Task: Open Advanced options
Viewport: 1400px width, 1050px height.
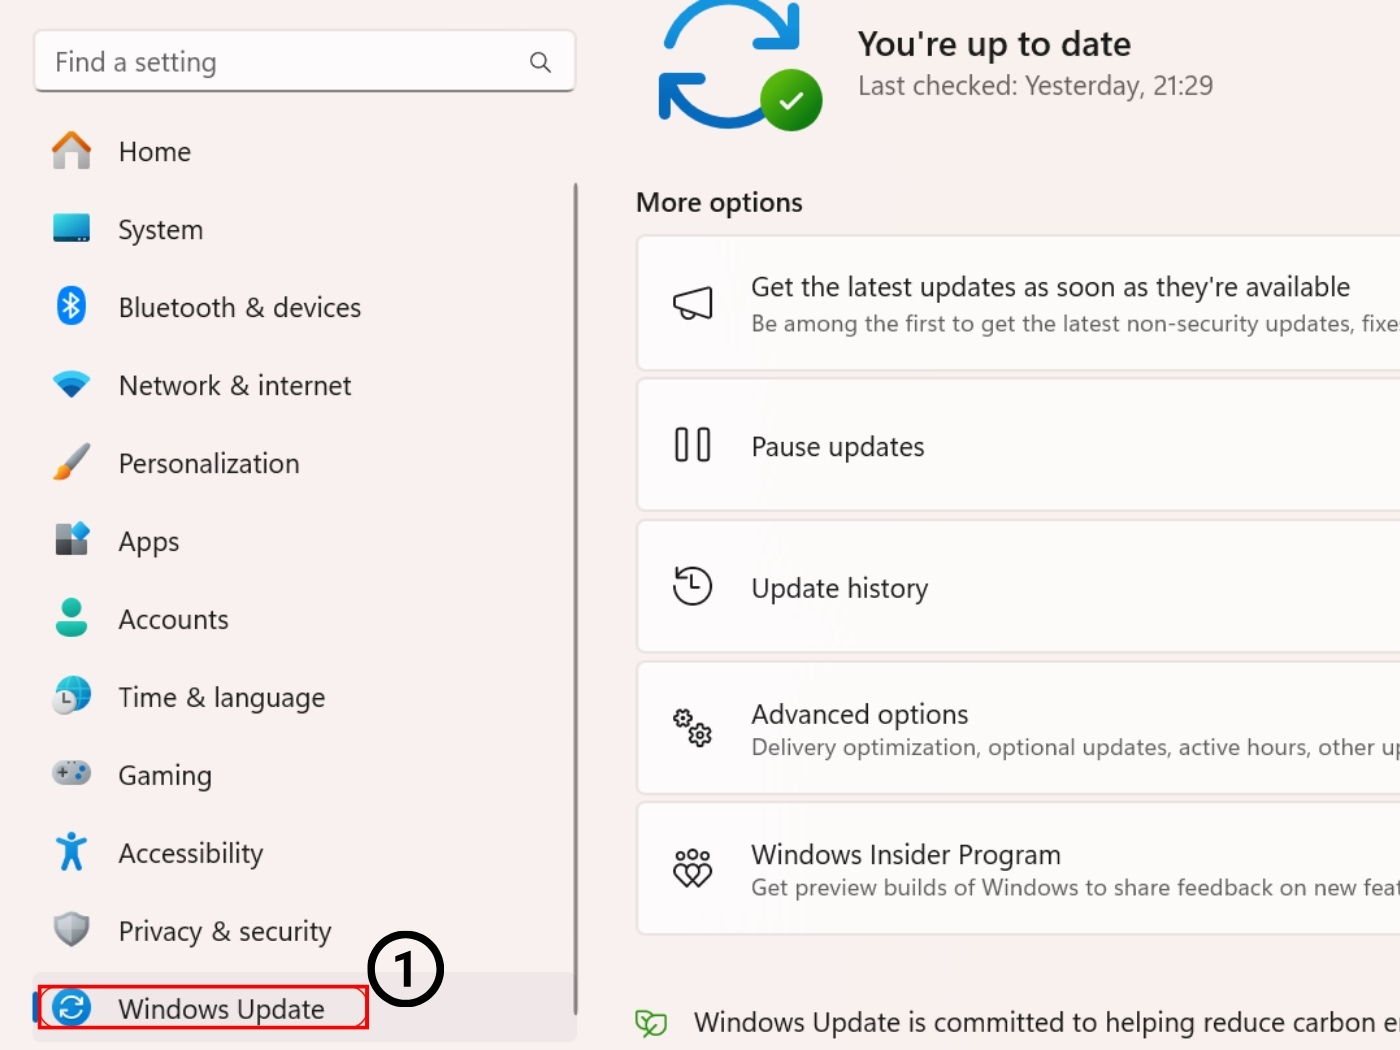Action: (x=1018, y=728)
